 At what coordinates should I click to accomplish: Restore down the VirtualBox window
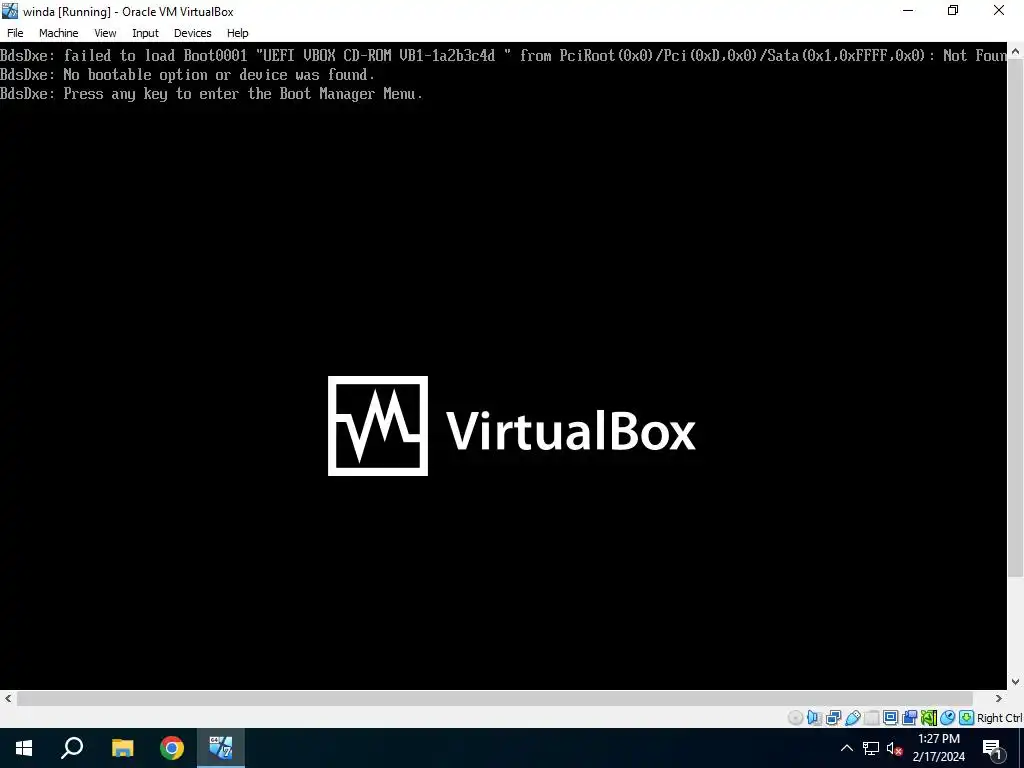(953, 10)
